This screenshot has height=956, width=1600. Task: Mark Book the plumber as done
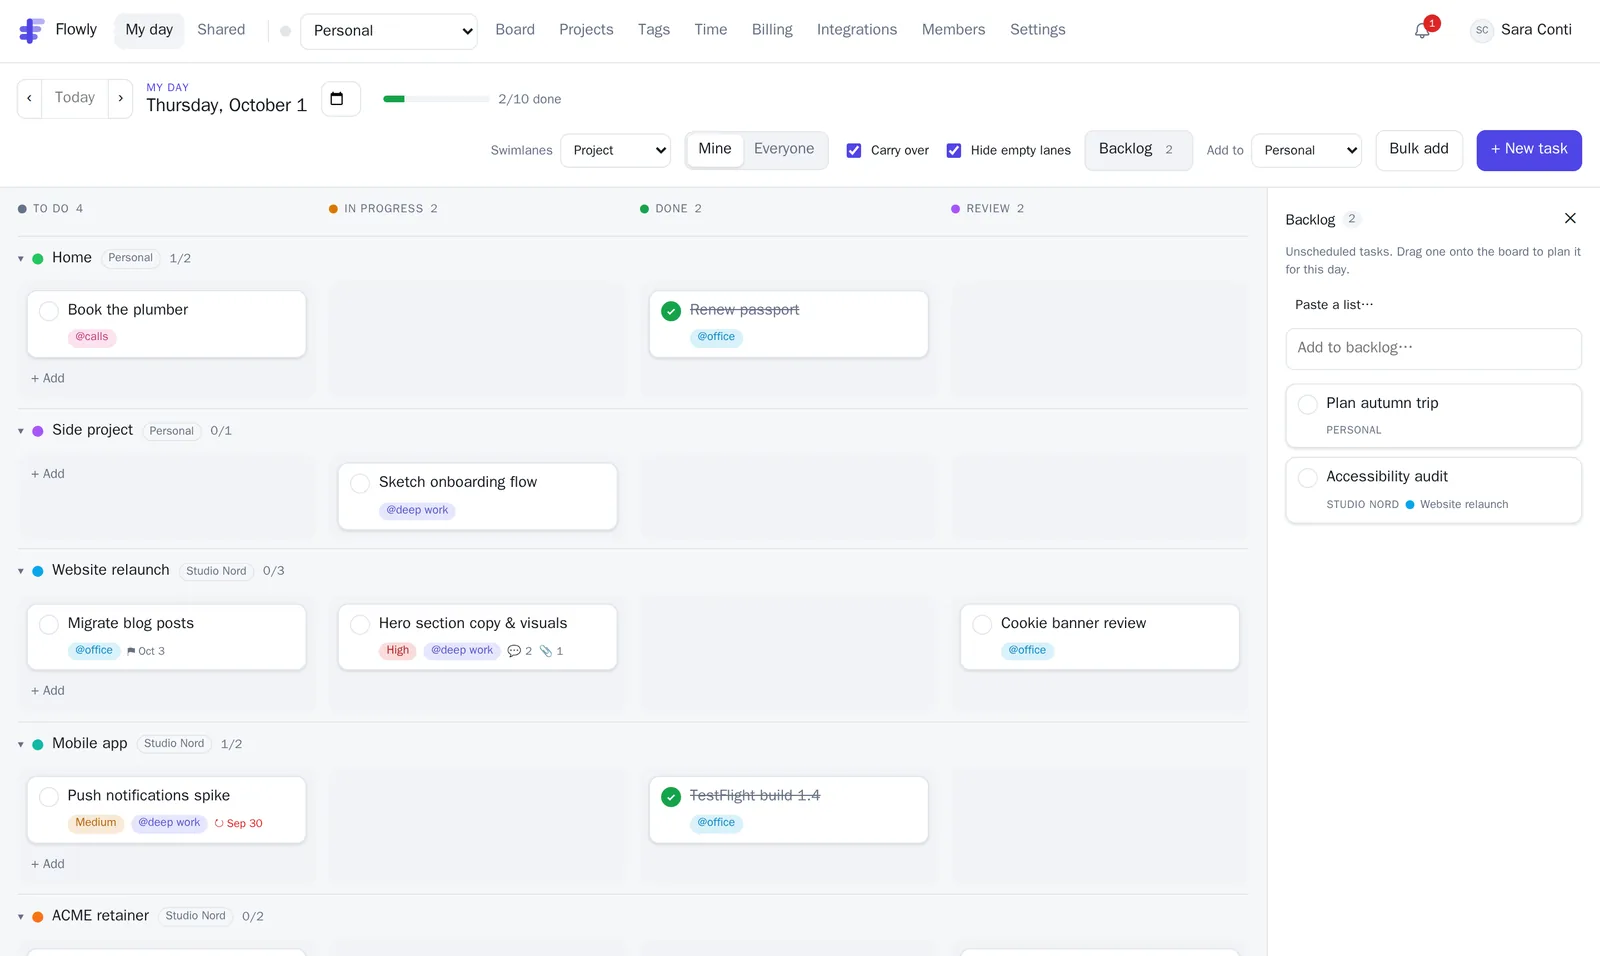pyautogui.click(x=48, y=311)
